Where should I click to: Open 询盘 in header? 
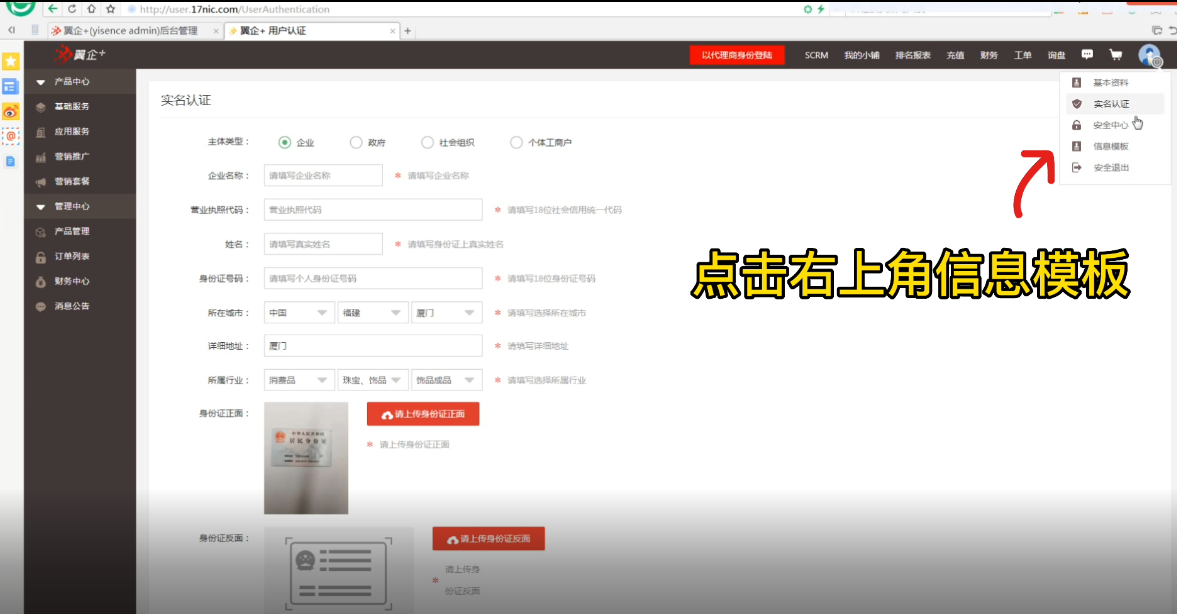(x=1056, y=56)
